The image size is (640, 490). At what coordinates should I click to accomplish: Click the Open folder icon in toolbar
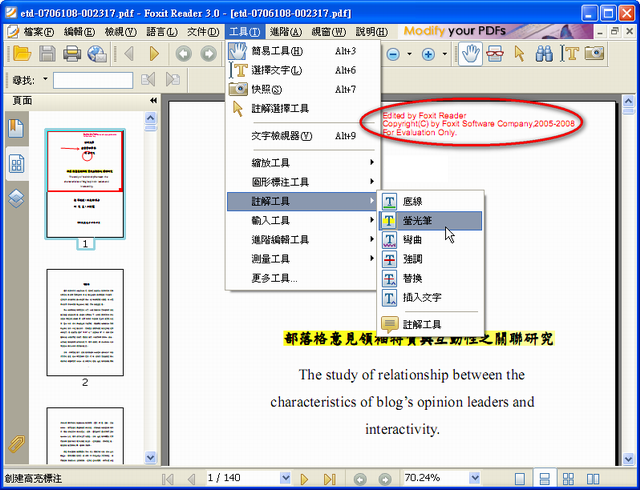pyautogui.click(x=20, y=54)
